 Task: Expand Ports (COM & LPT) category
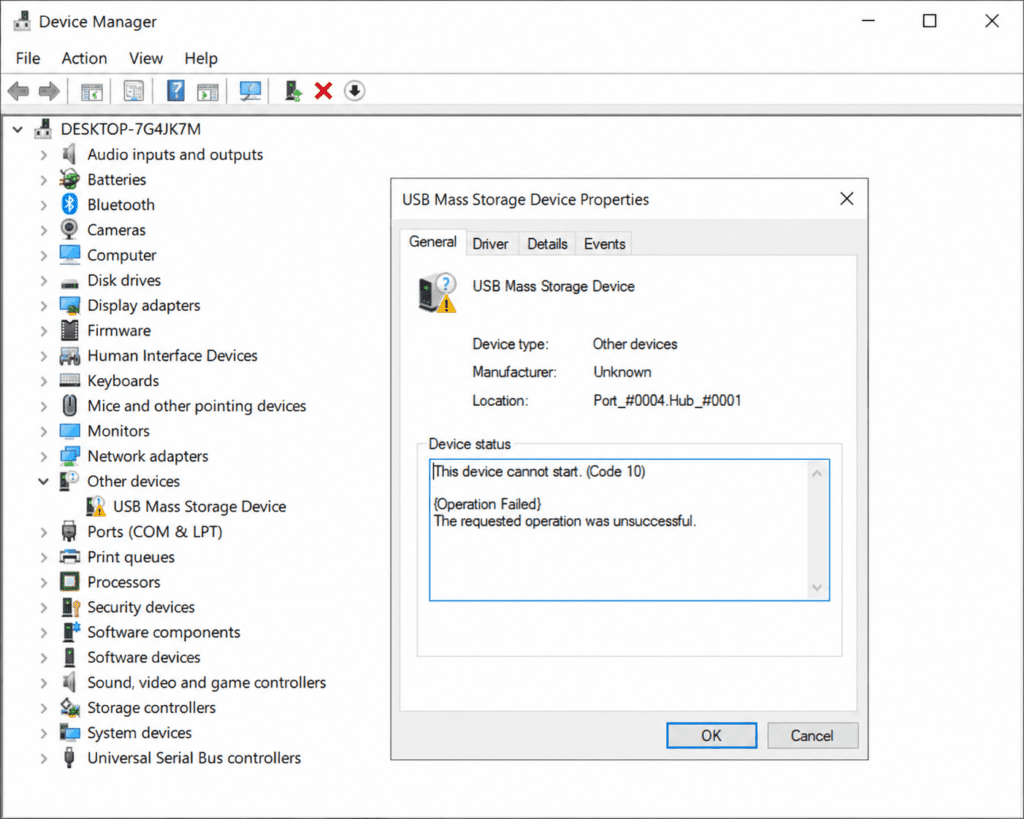[43, 532]
